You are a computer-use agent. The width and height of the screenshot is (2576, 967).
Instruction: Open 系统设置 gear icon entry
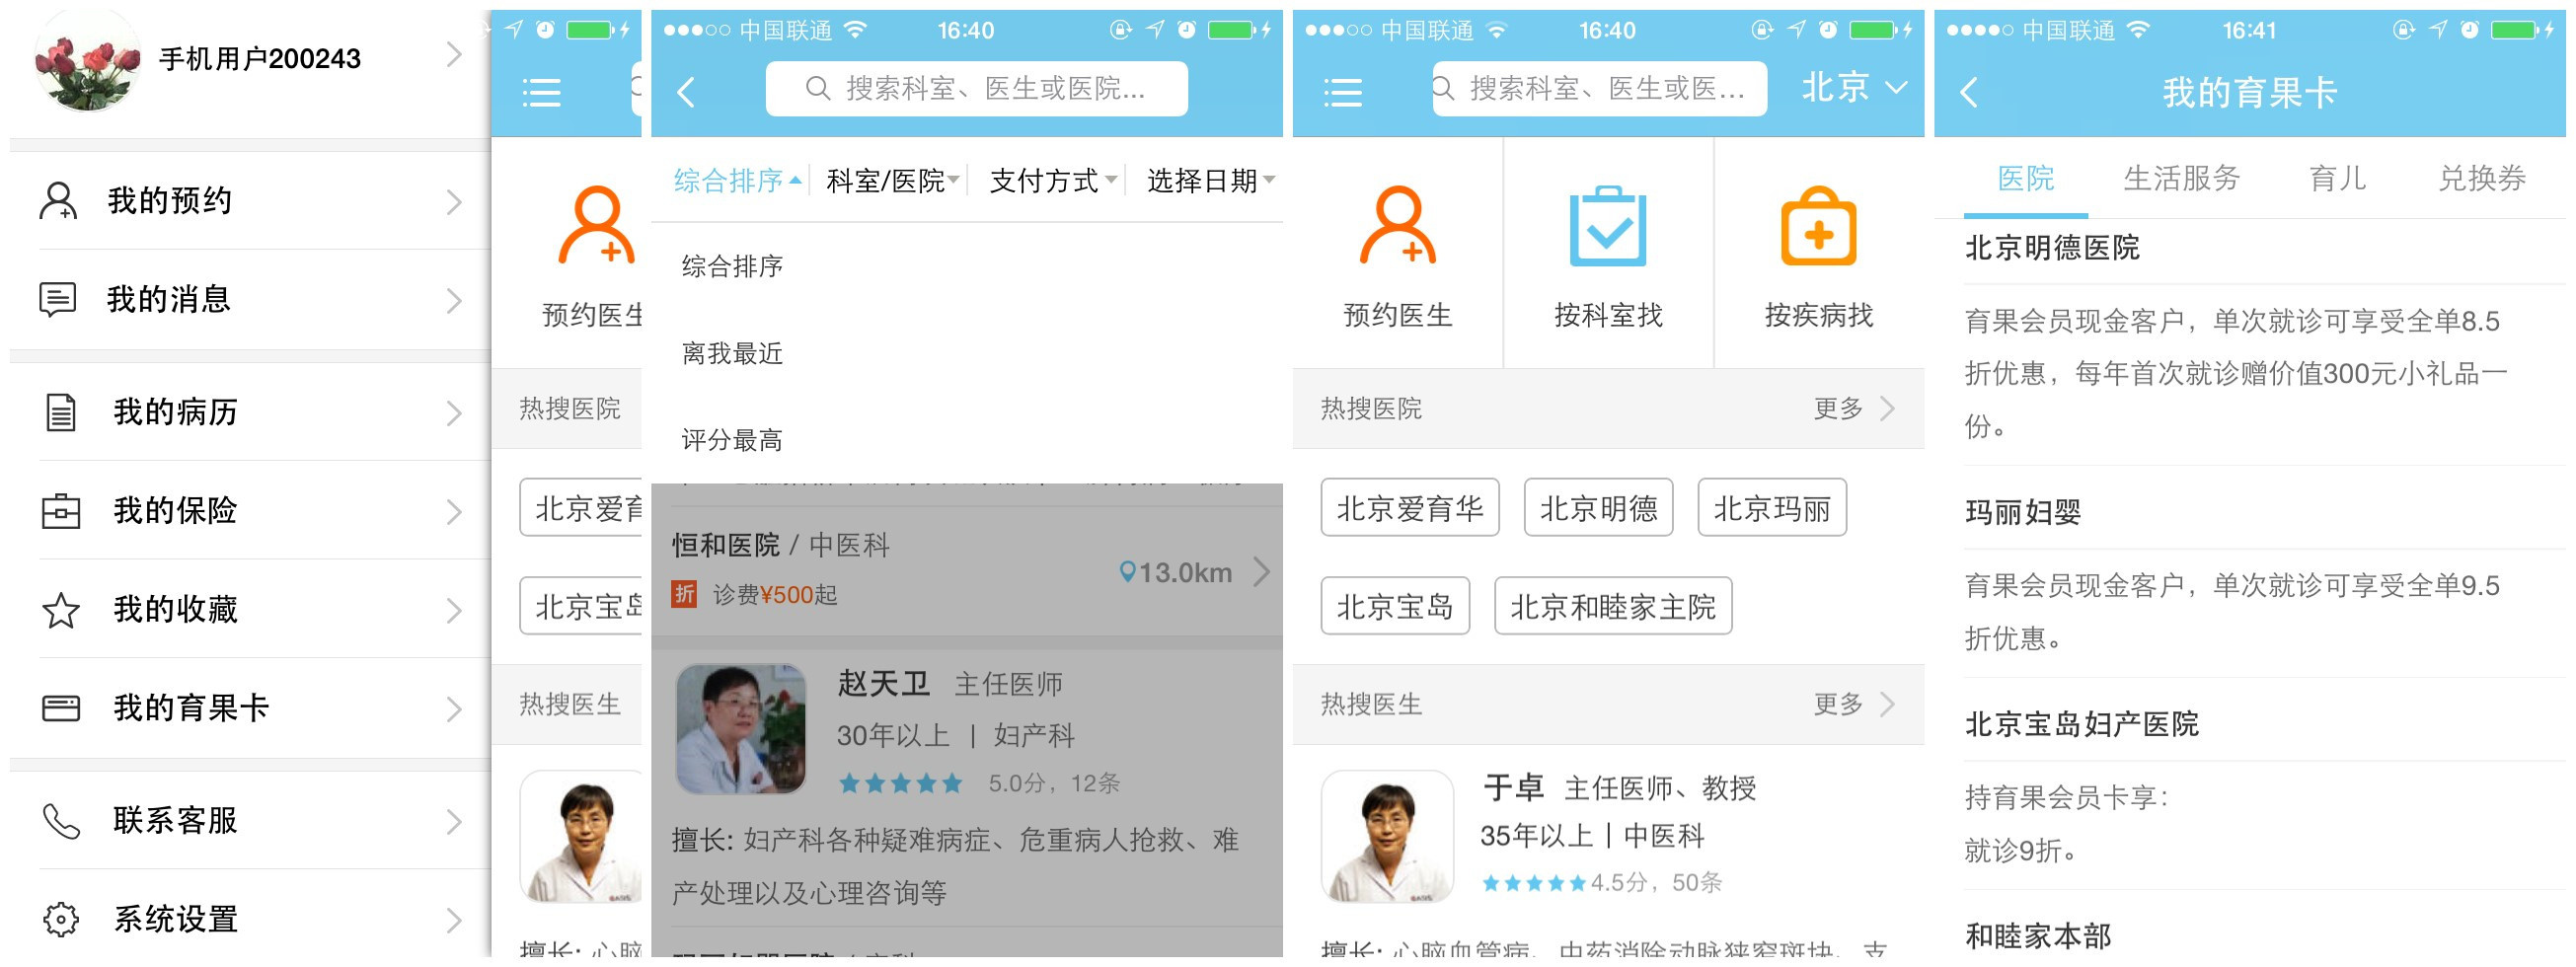coord(250,918)
